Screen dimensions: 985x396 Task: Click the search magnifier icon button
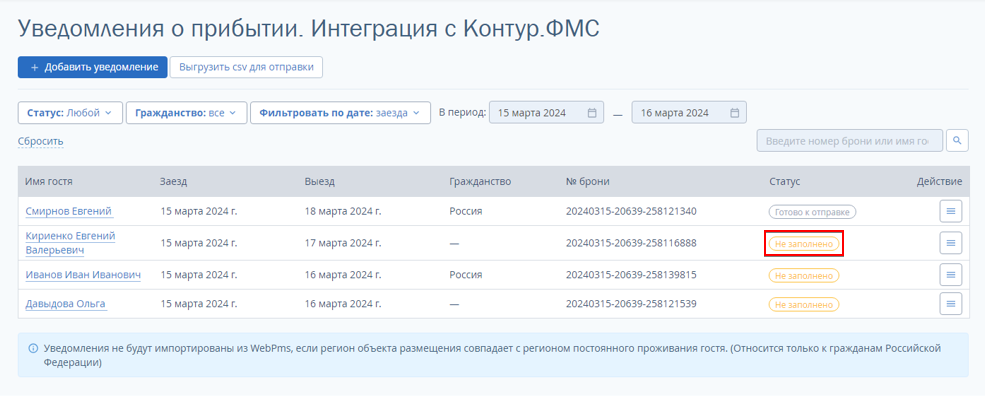(957, 141)
